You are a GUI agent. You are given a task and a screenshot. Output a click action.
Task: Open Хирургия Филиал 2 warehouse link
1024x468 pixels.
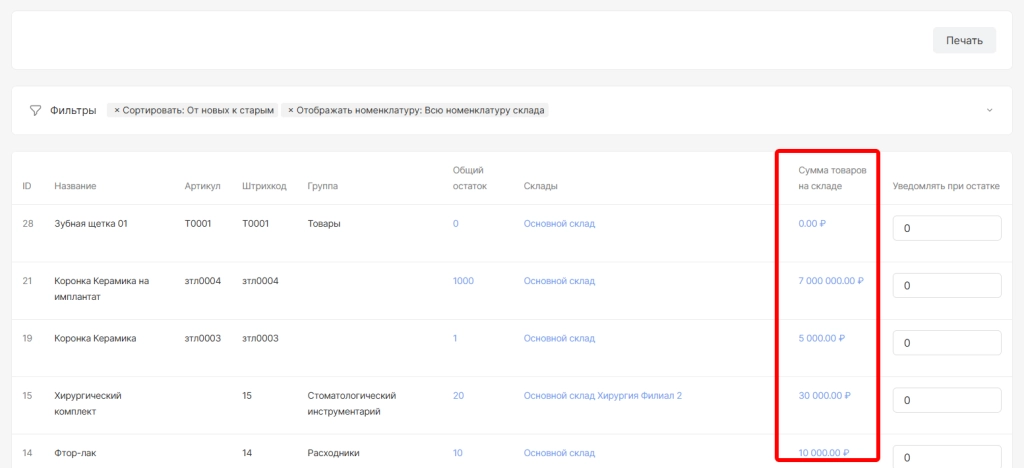(x=640, y=395)
